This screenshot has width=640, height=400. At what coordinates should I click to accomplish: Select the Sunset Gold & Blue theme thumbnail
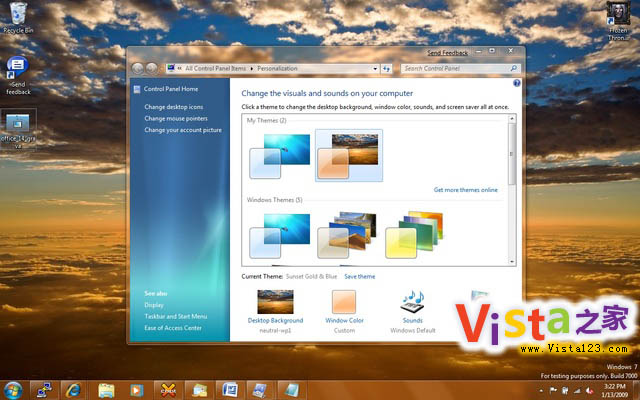coord(349,156)
